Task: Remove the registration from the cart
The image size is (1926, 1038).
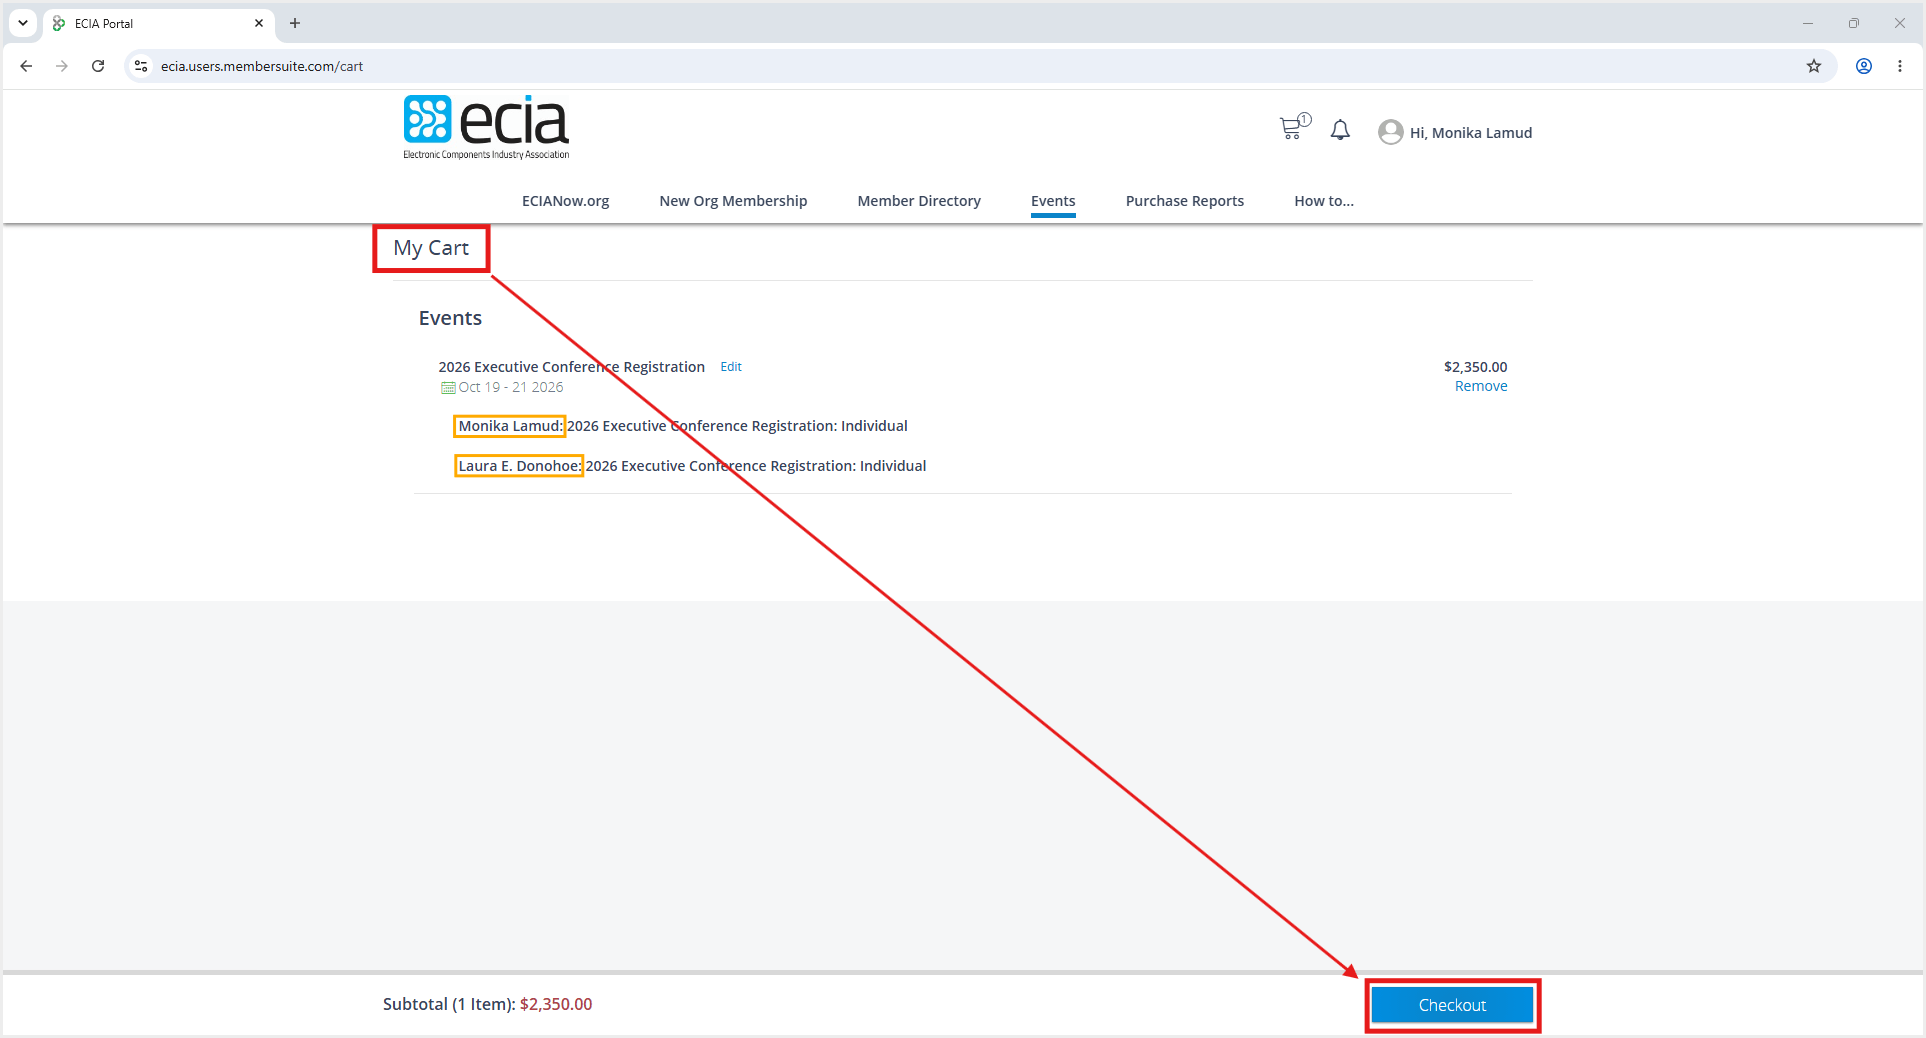Action: [x=1481, y=386]
